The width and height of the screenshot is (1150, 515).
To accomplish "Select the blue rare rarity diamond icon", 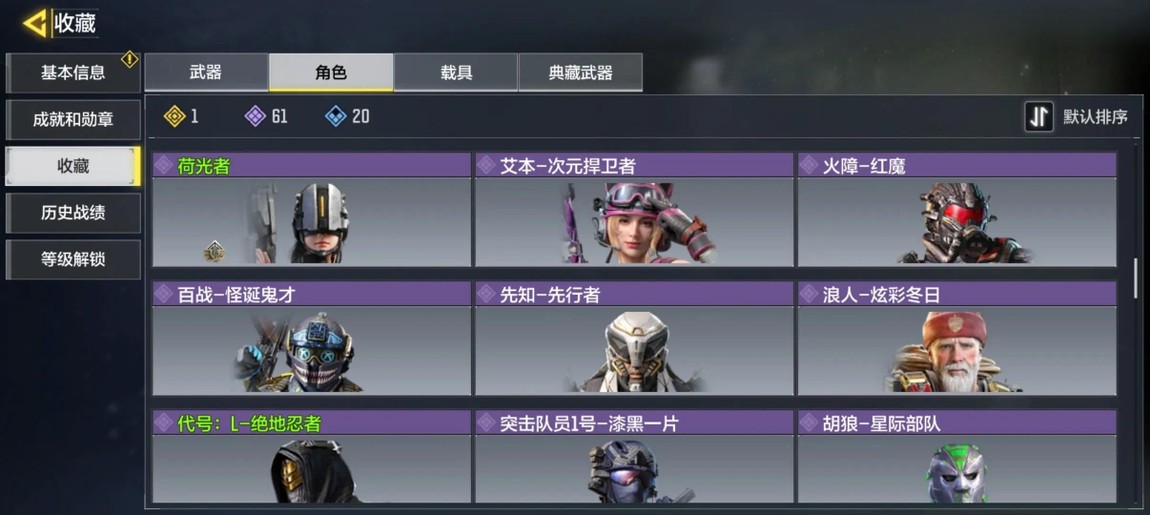I will point(335,116).
